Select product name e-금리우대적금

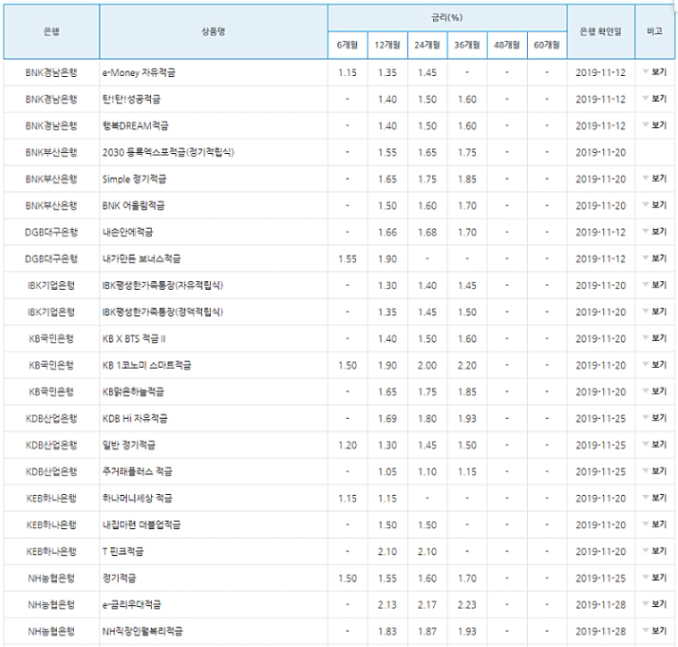(132, 605)
